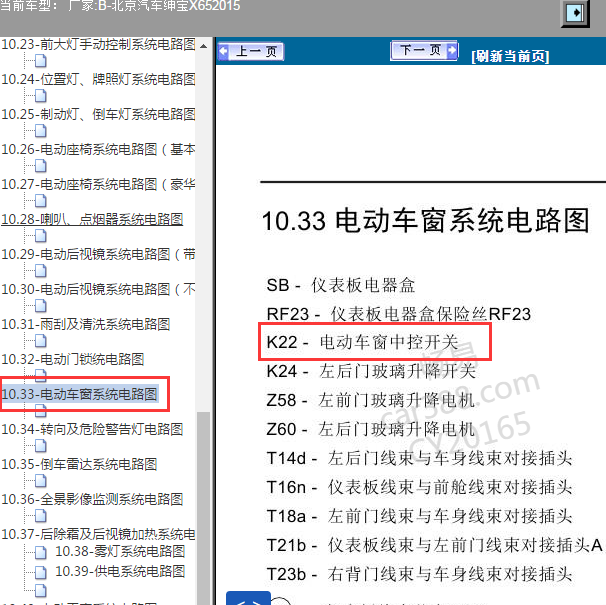Open page icon under 10.31 entry
Screen dimensions: 606x605
[x=41, y=341]
